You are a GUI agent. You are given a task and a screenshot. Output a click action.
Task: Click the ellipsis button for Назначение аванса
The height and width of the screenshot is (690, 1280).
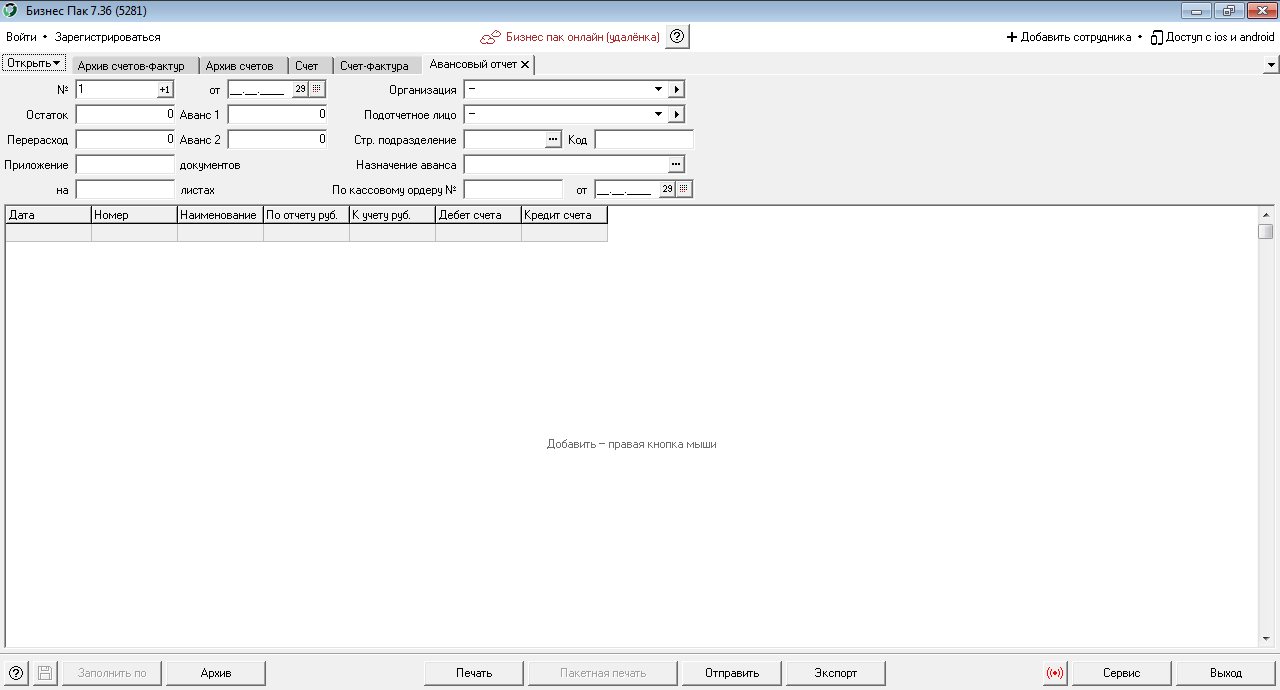[x=676, y=164]
